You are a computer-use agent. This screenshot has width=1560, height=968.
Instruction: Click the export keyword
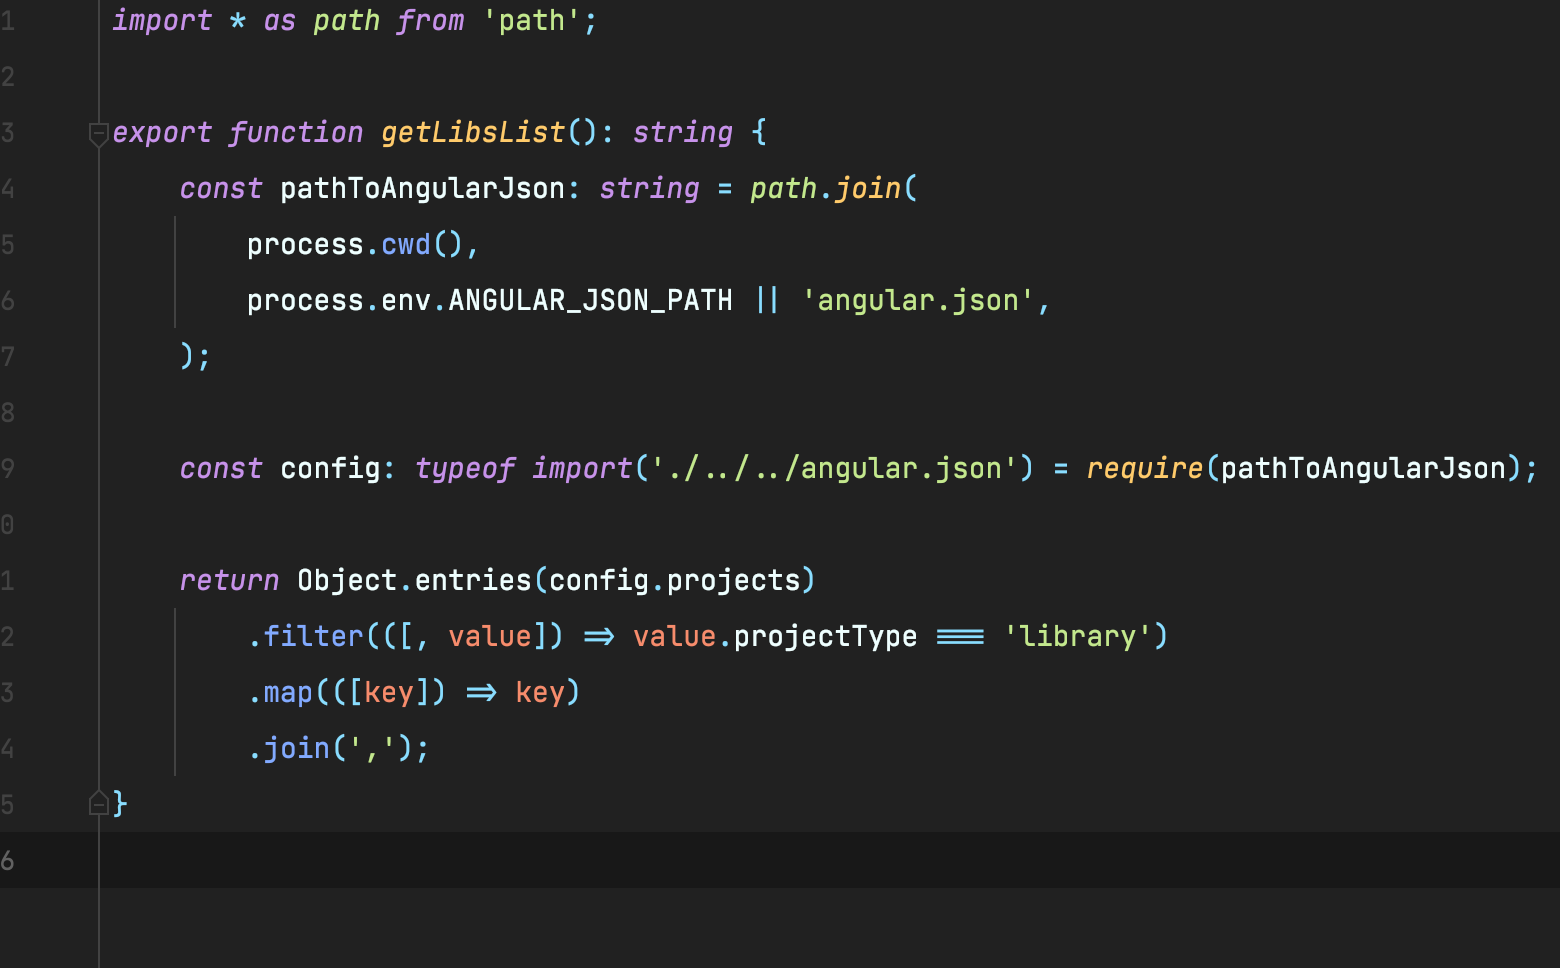162,133
